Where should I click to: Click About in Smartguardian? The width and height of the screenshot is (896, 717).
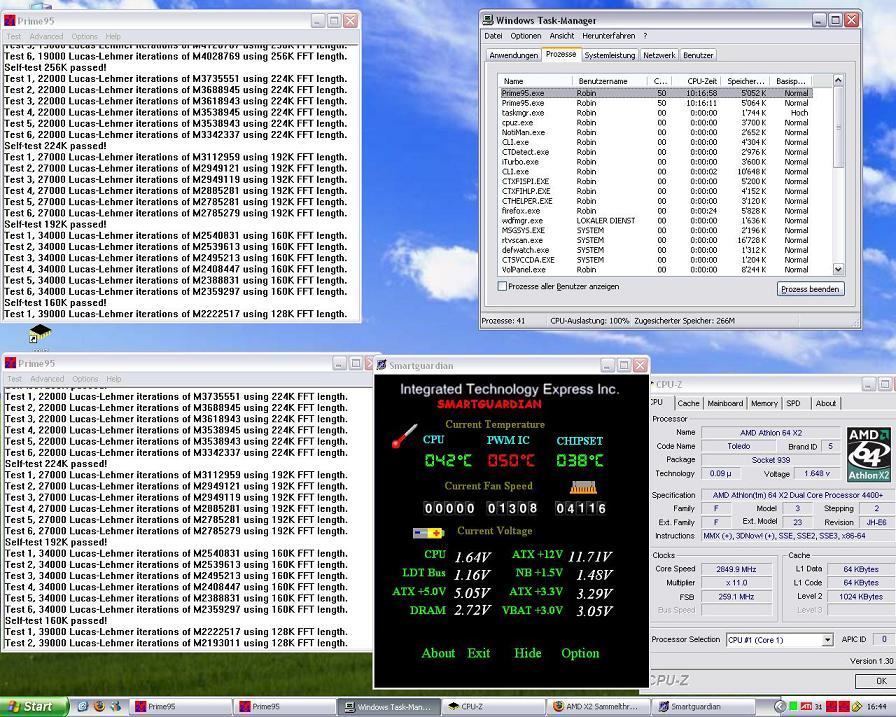click(438, 654)
